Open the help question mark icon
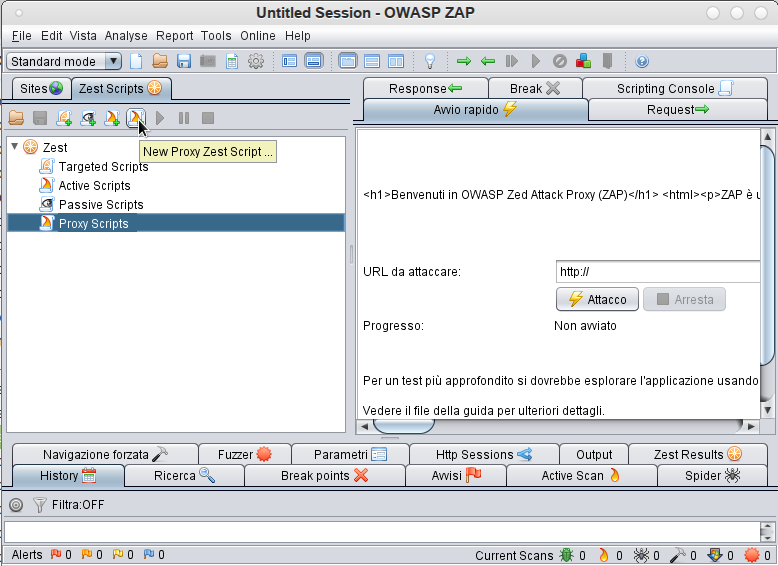 tap(642, 62)
